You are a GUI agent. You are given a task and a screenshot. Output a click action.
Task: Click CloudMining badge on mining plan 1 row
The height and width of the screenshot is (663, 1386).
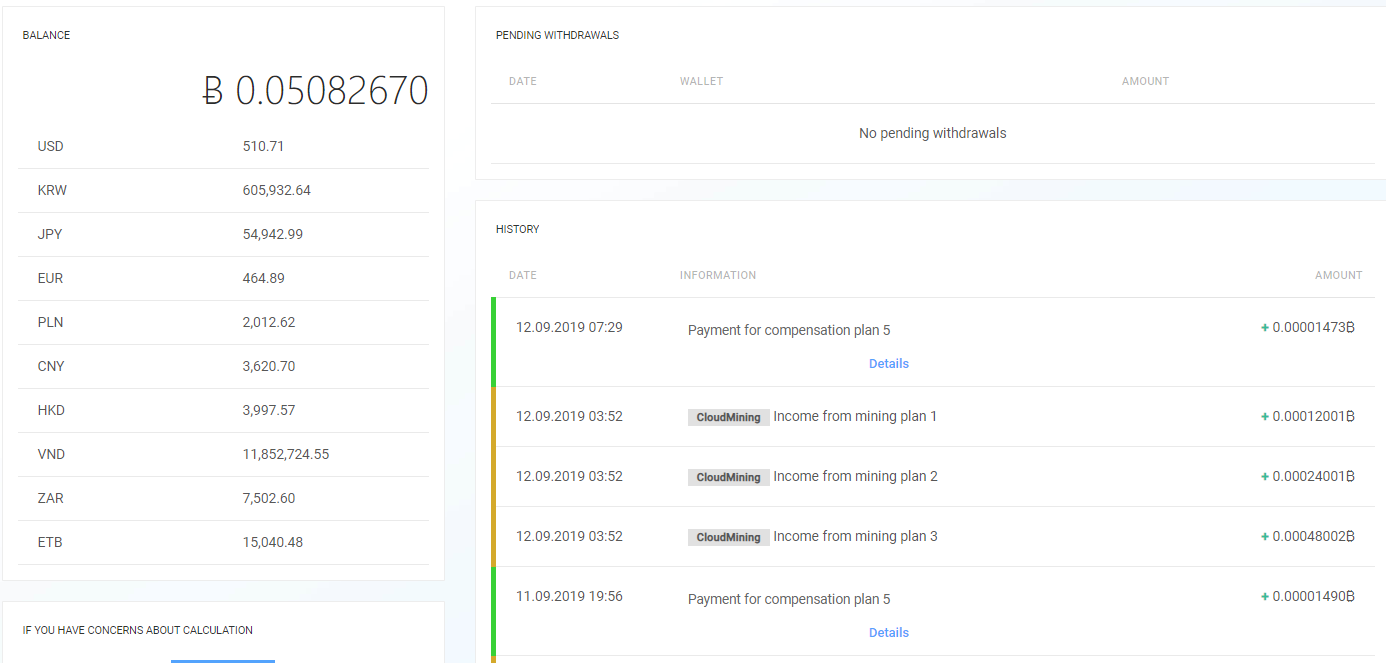pyautogui.click(x=728, y=417)
